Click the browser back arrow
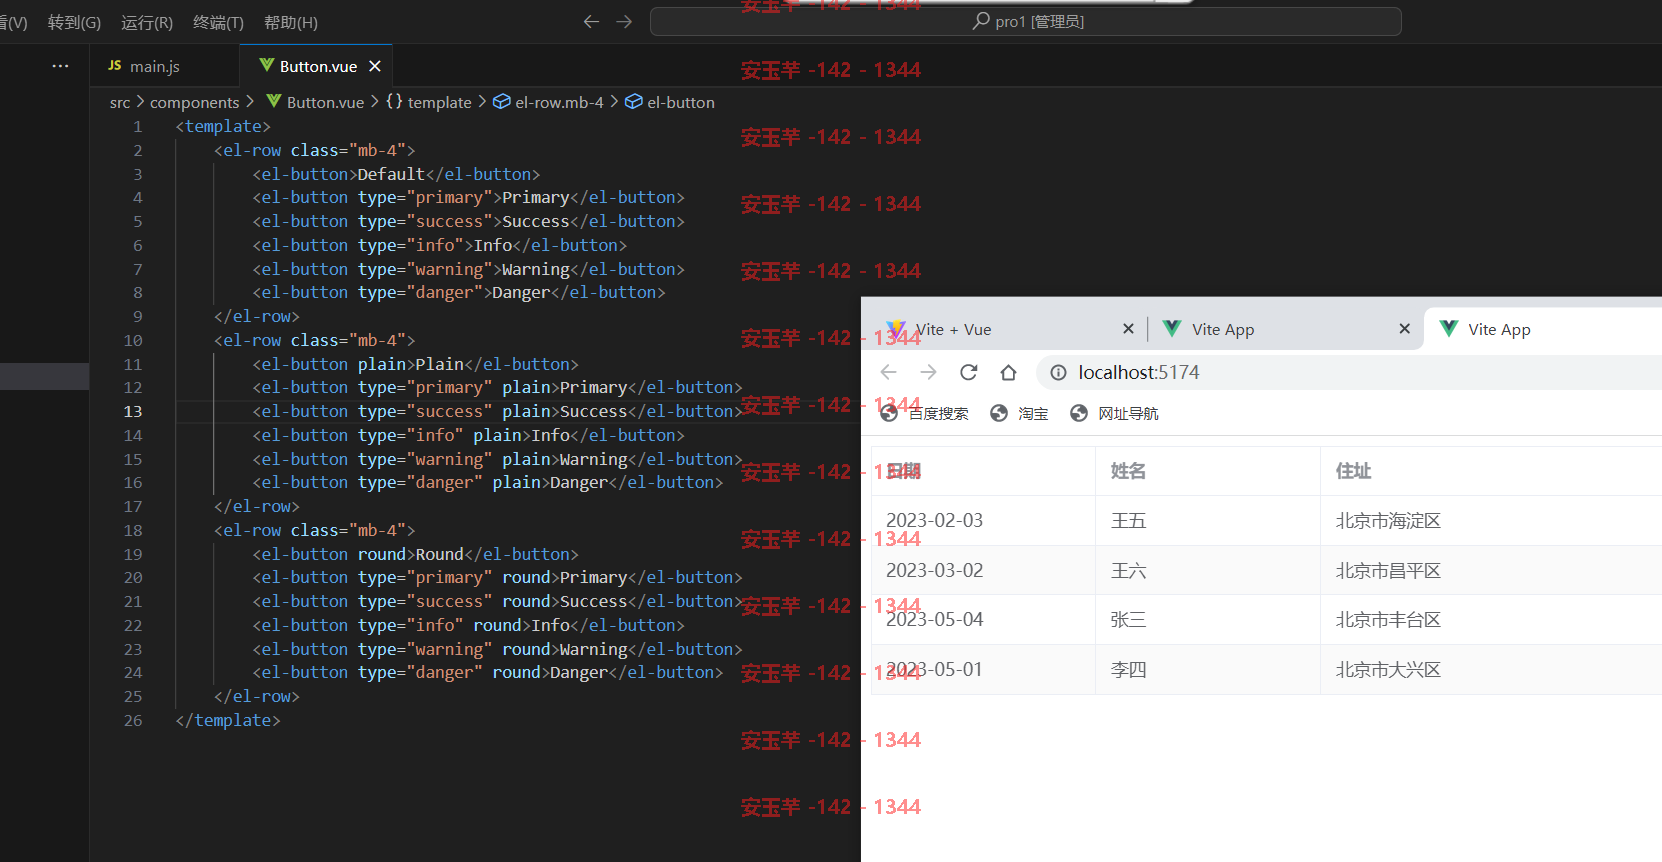1662x862 pixels. (888, 372)
